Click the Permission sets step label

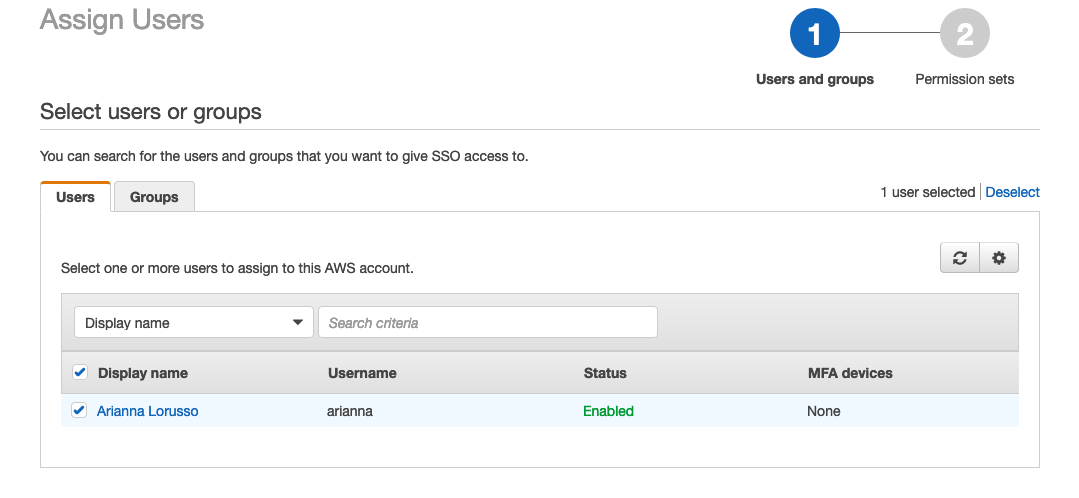[964, 79]
